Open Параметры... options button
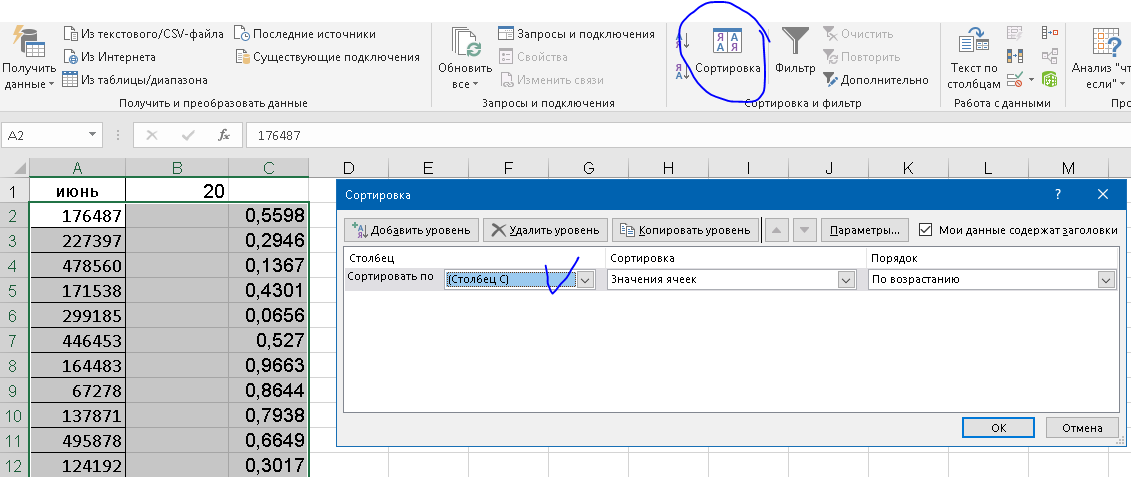Screen dimensions: 1131x477 pos(864,230)
